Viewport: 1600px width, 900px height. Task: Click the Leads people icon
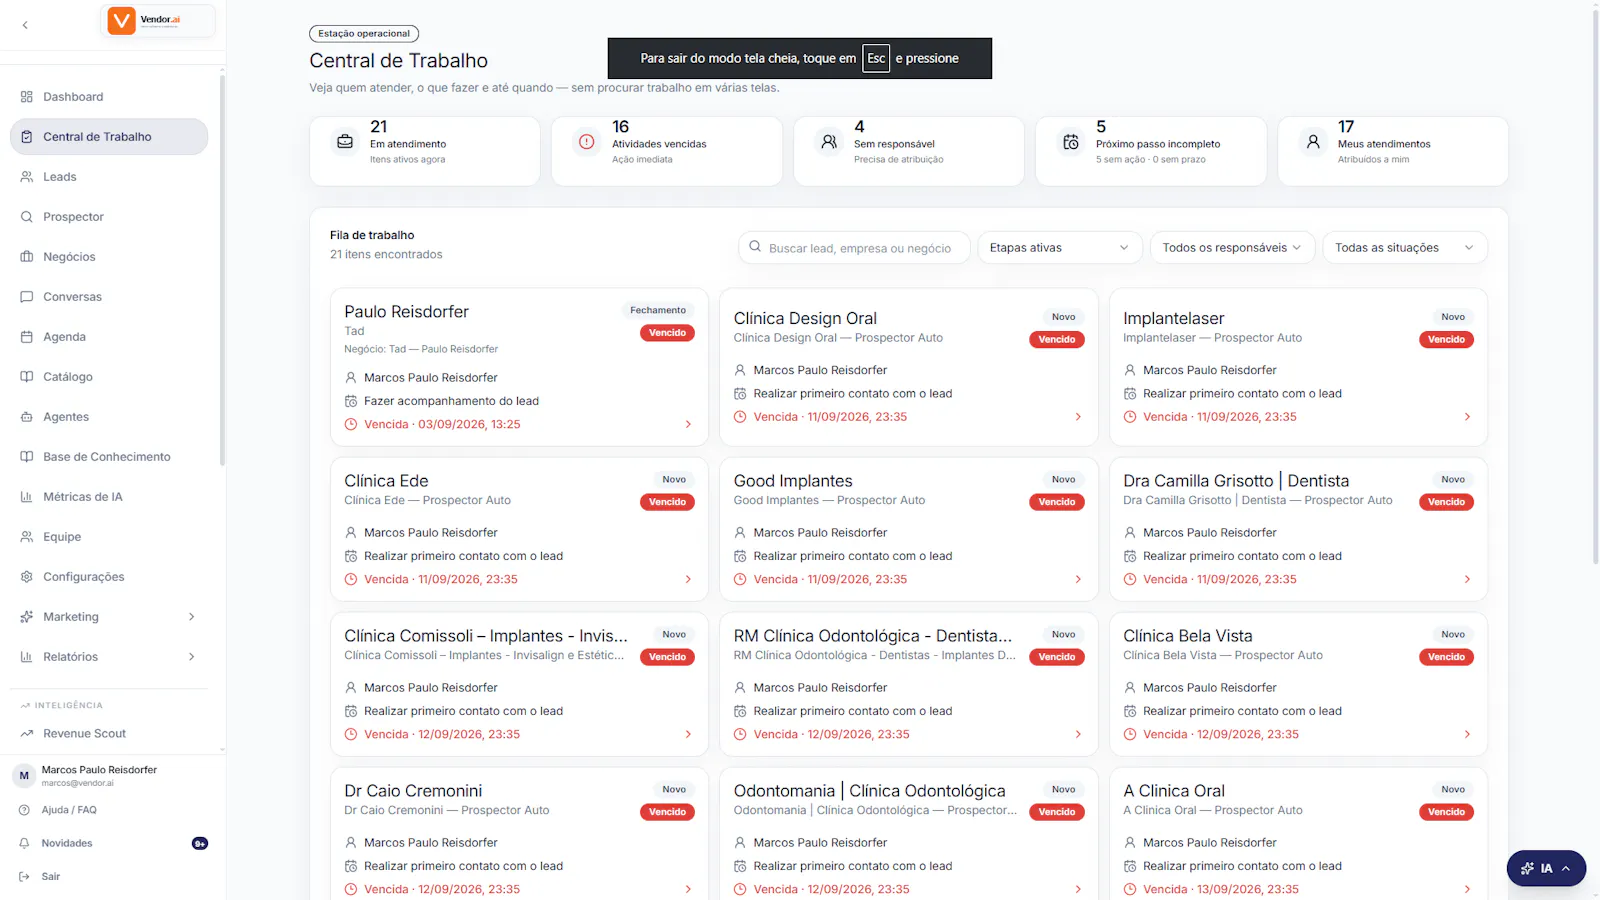click(27, 177)
